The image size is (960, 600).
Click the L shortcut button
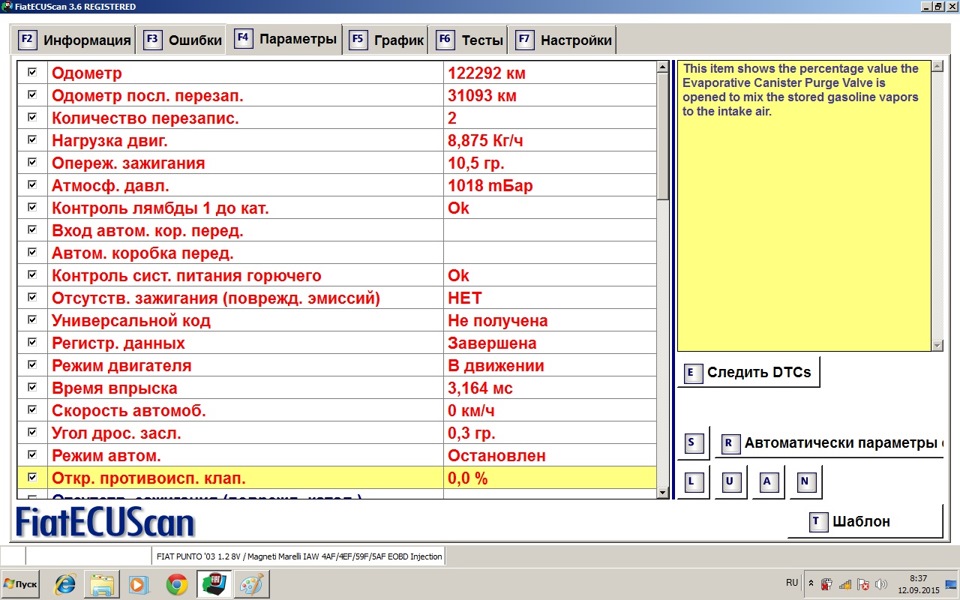click(692, 481)
